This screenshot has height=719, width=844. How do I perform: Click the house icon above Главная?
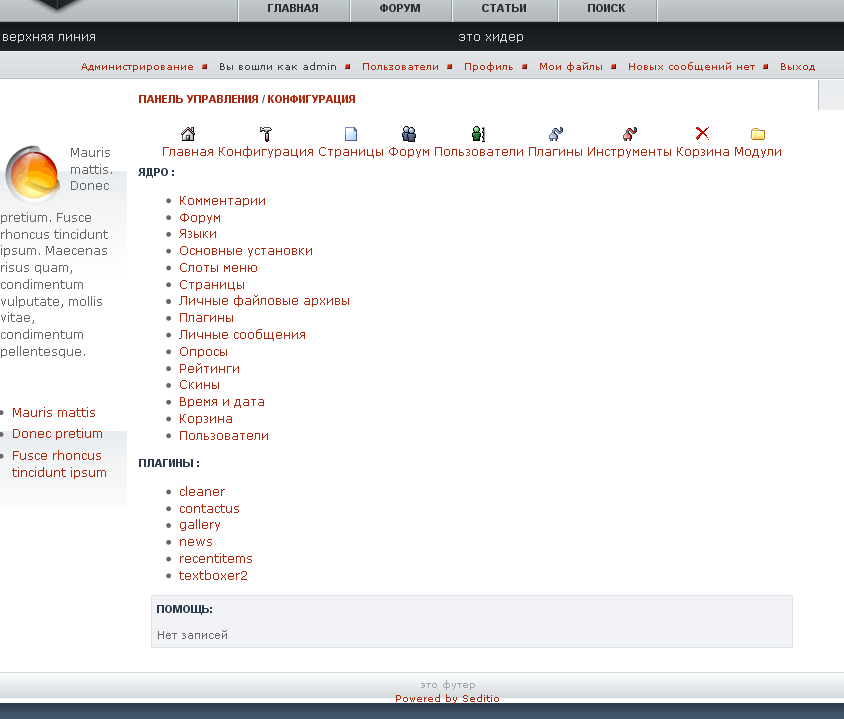pos(187,134)
